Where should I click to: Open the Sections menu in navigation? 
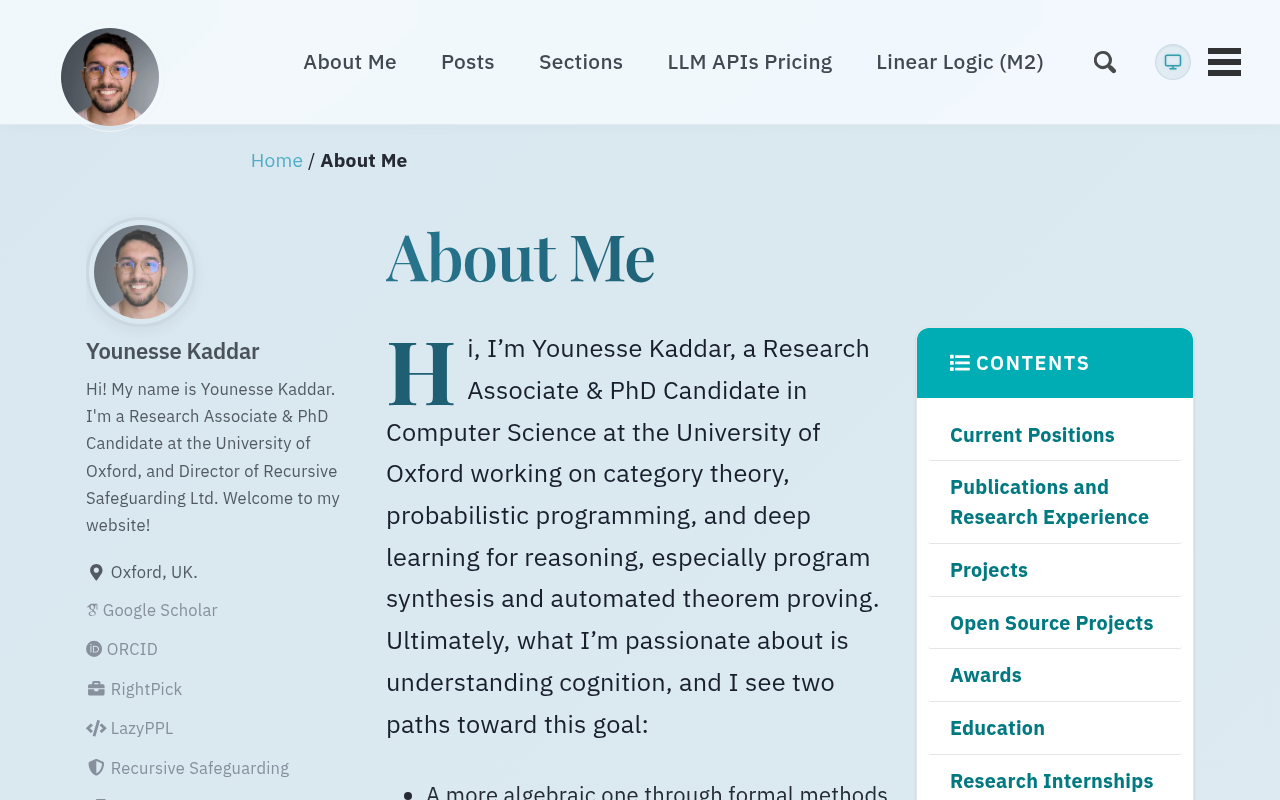(x=581, y=62)
